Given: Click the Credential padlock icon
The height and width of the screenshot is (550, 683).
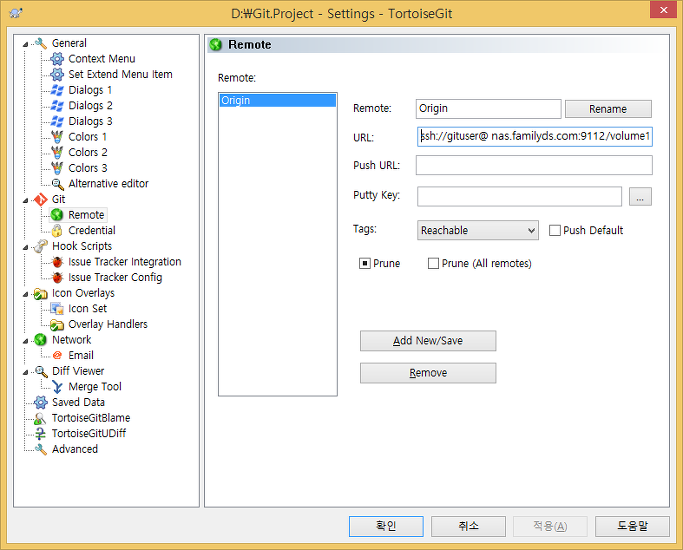Looking at the screenshot, I should [x=57, y=230].
